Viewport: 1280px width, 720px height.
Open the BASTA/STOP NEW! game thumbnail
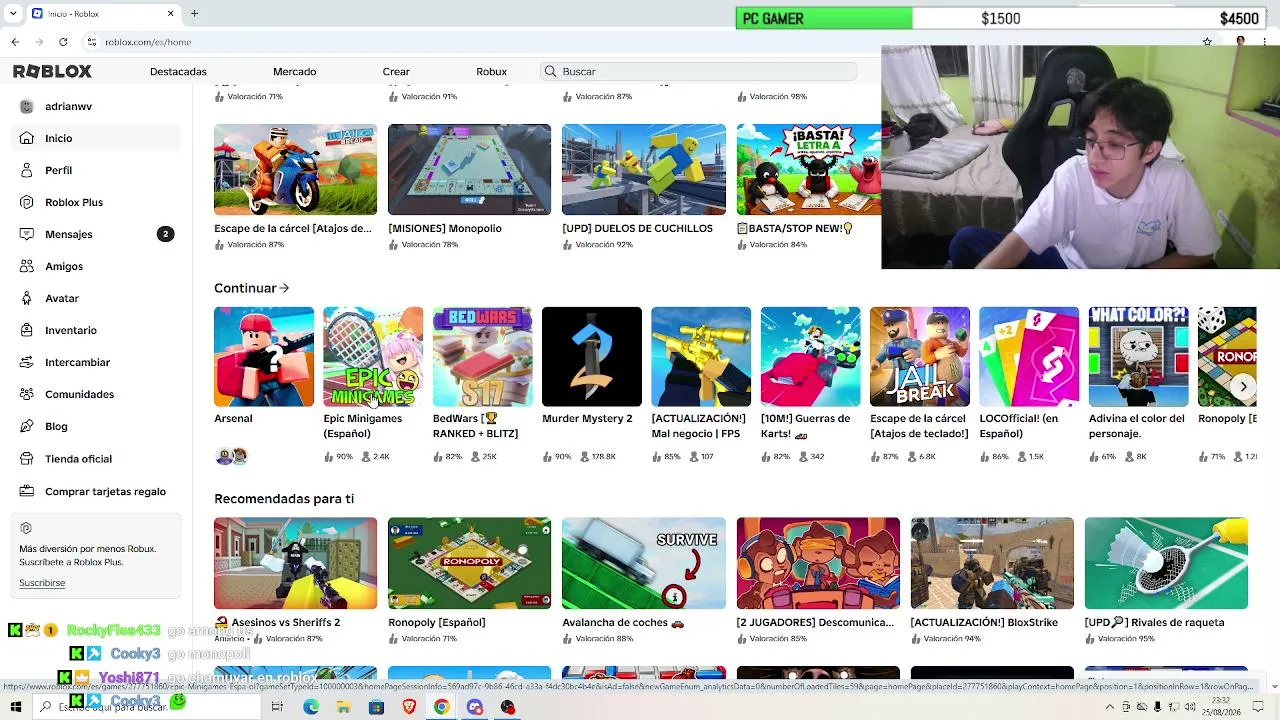(809, 170)
